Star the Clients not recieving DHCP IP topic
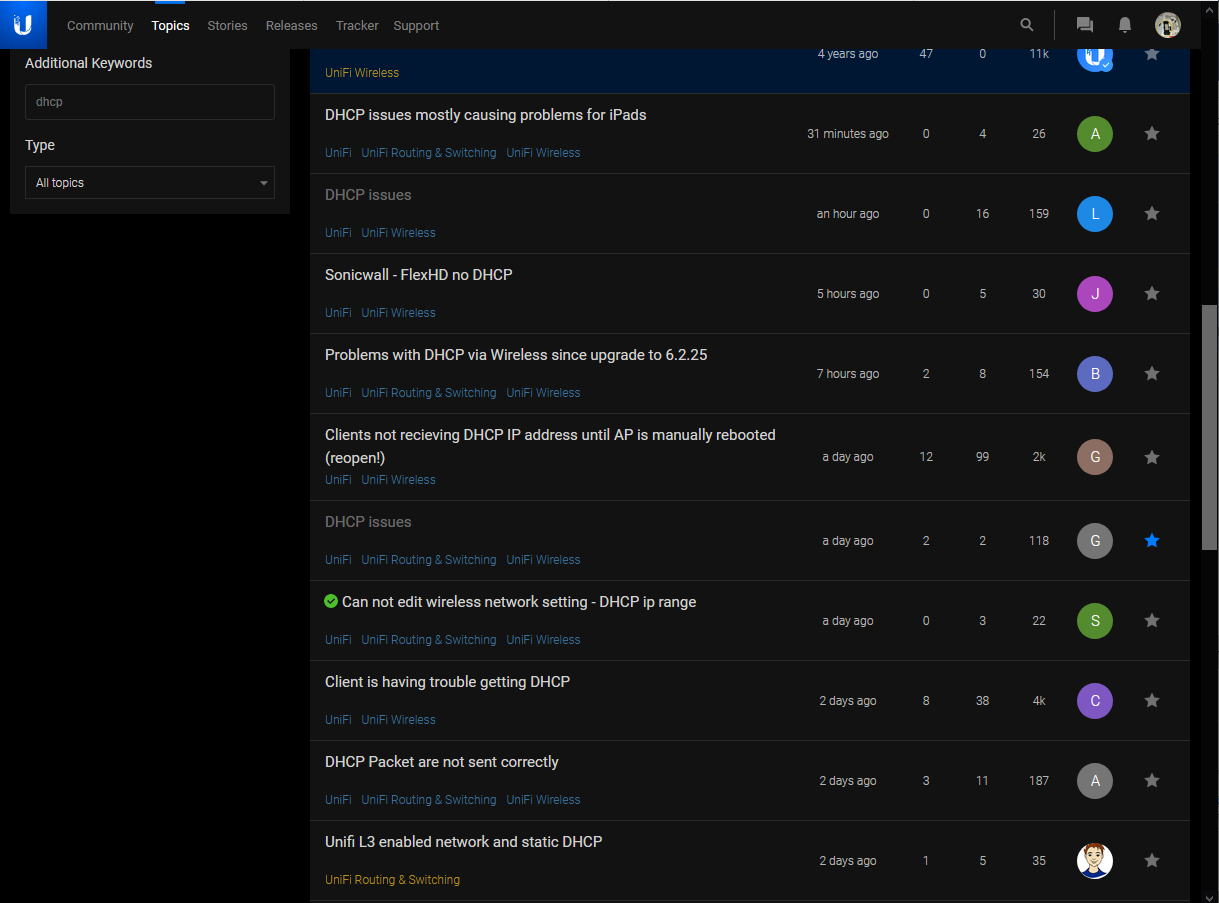Image resolution: width=1219 pixels, height=903 pixels. pos(1152,457)
